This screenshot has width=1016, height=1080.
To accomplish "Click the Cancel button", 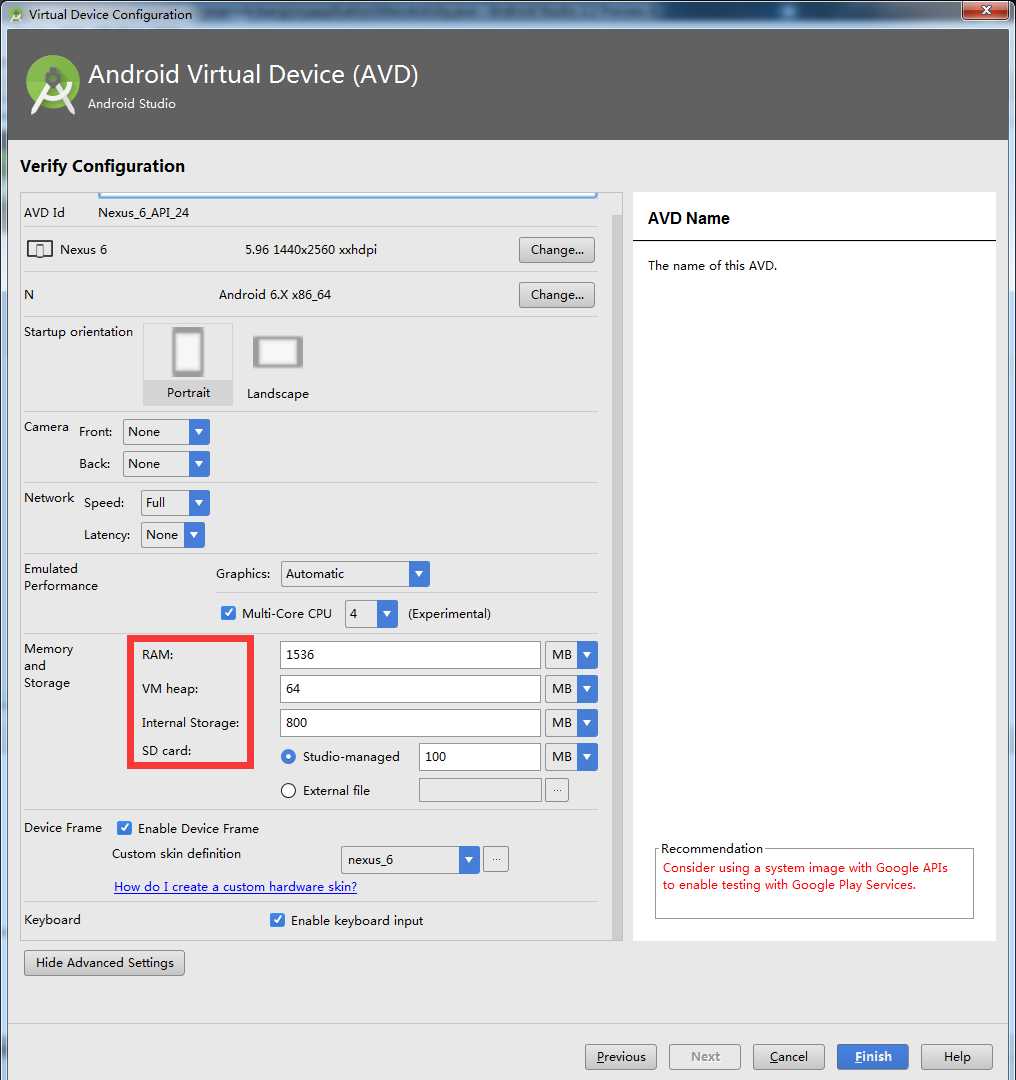I will (789, 1057).
